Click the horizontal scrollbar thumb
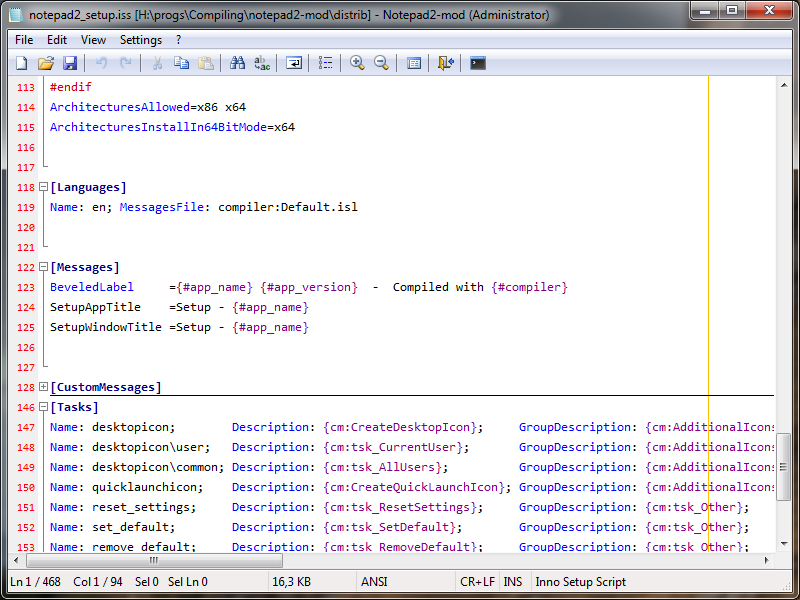The width and height of the screenshot is (800, 600). (154, 560)
